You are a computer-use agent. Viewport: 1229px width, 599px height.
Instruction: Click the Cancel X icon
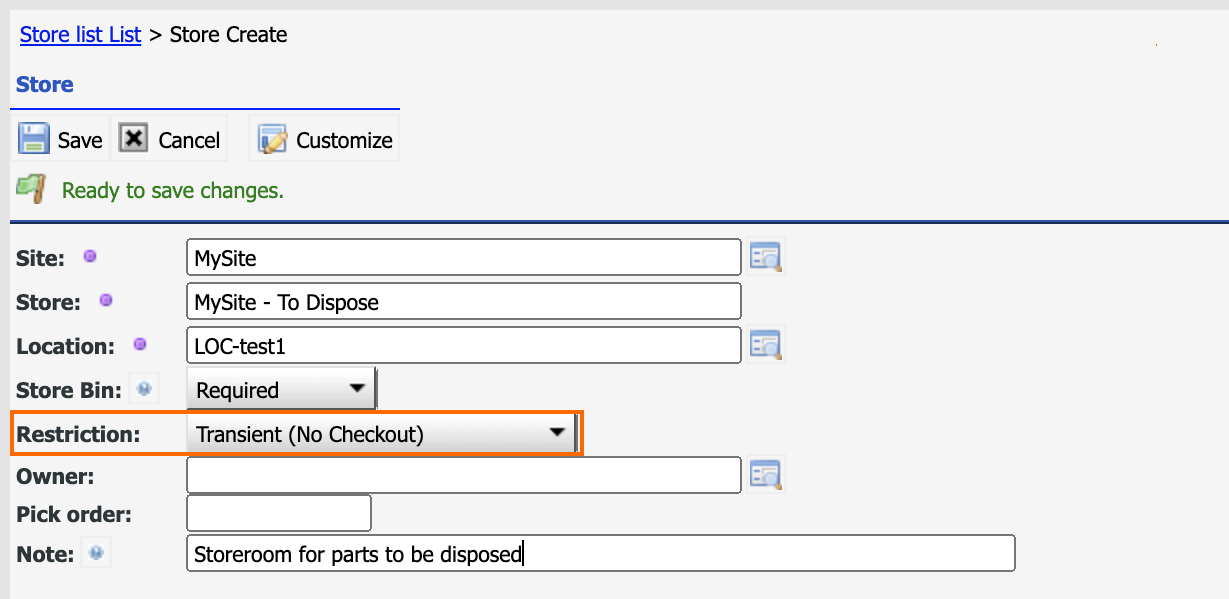(134, 138)
